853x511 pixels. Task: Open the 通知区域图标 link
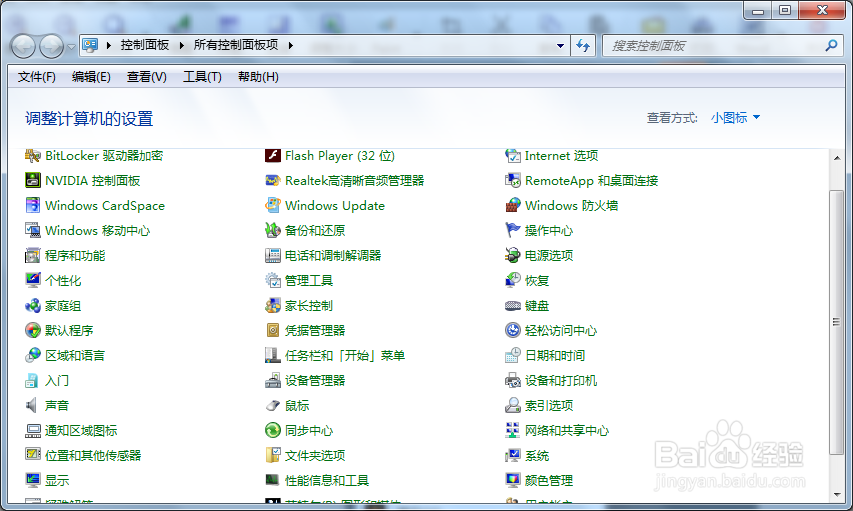pos(81,430)
